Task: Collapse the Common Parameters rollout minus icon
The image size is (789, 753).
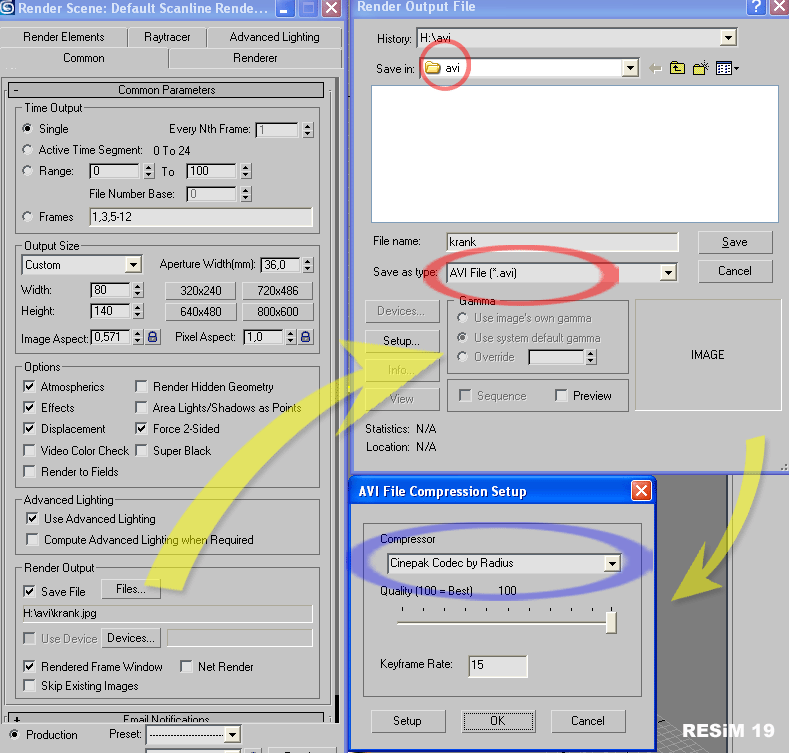Action: click(x=16, y=90)
